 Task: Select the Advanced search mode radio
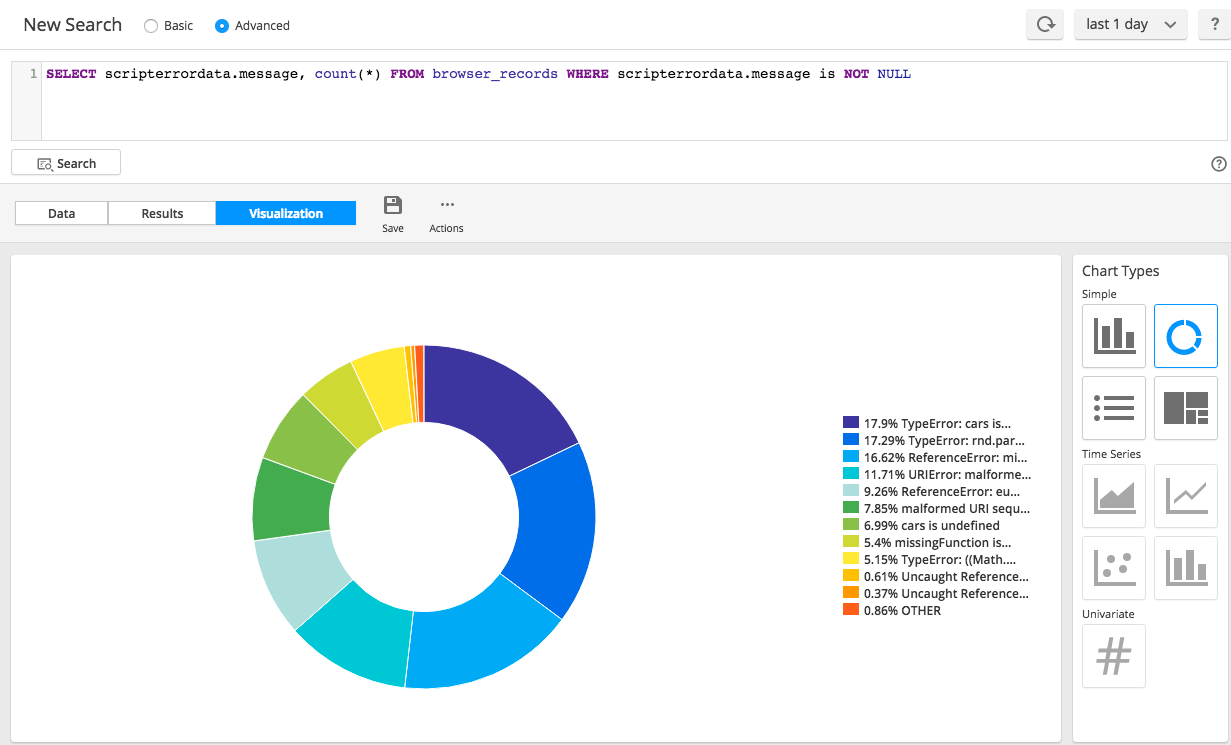222,26
